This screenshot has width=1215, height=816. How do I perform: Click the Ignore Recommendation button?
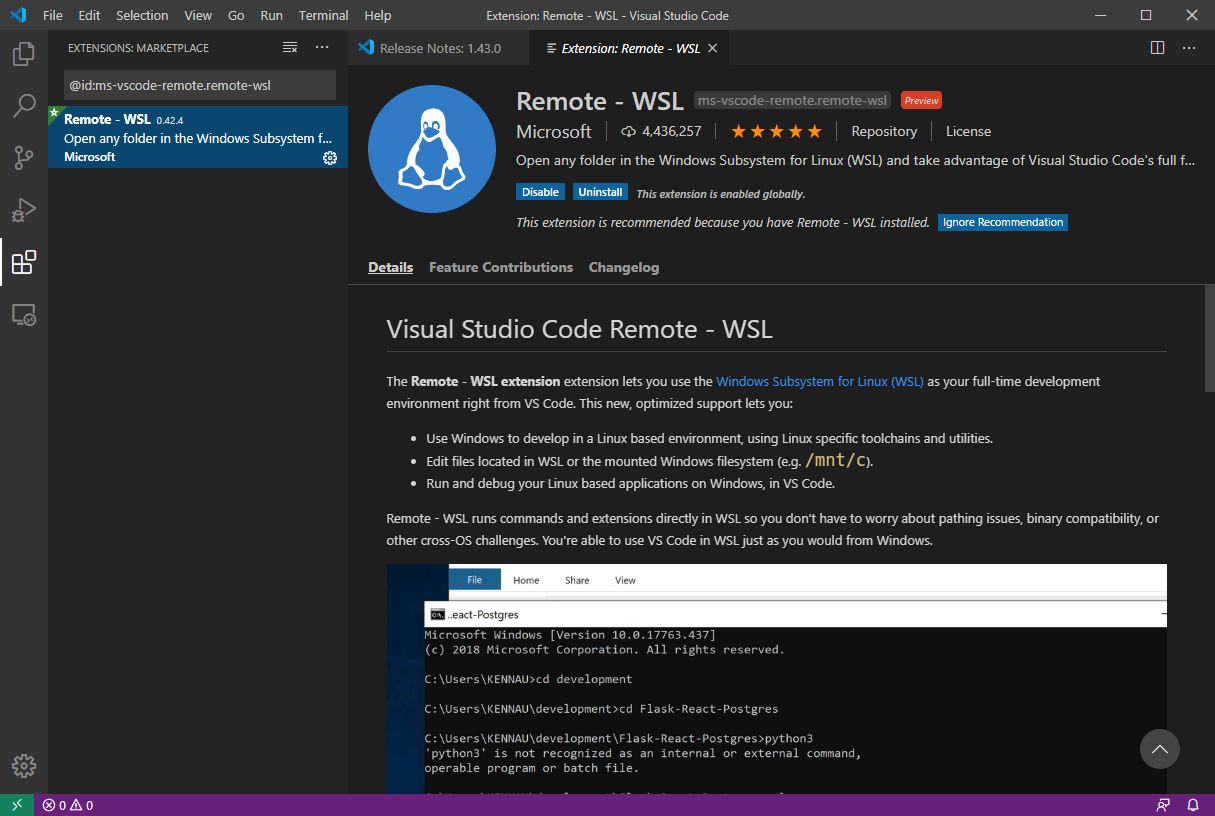pyautogui.click(x=1003, y=222)
